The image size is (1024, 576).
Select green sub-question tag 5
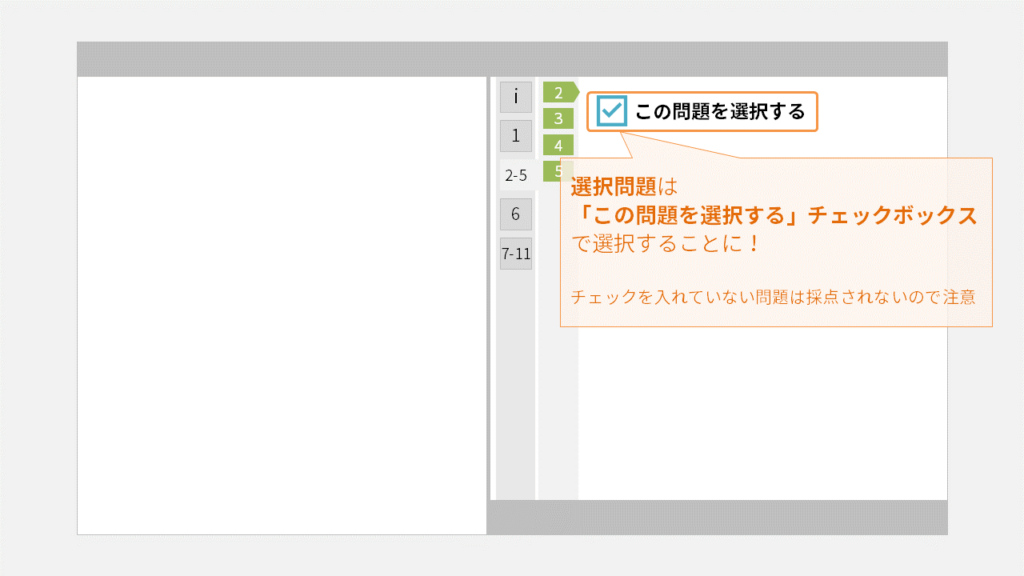click(x=553, y=170)
